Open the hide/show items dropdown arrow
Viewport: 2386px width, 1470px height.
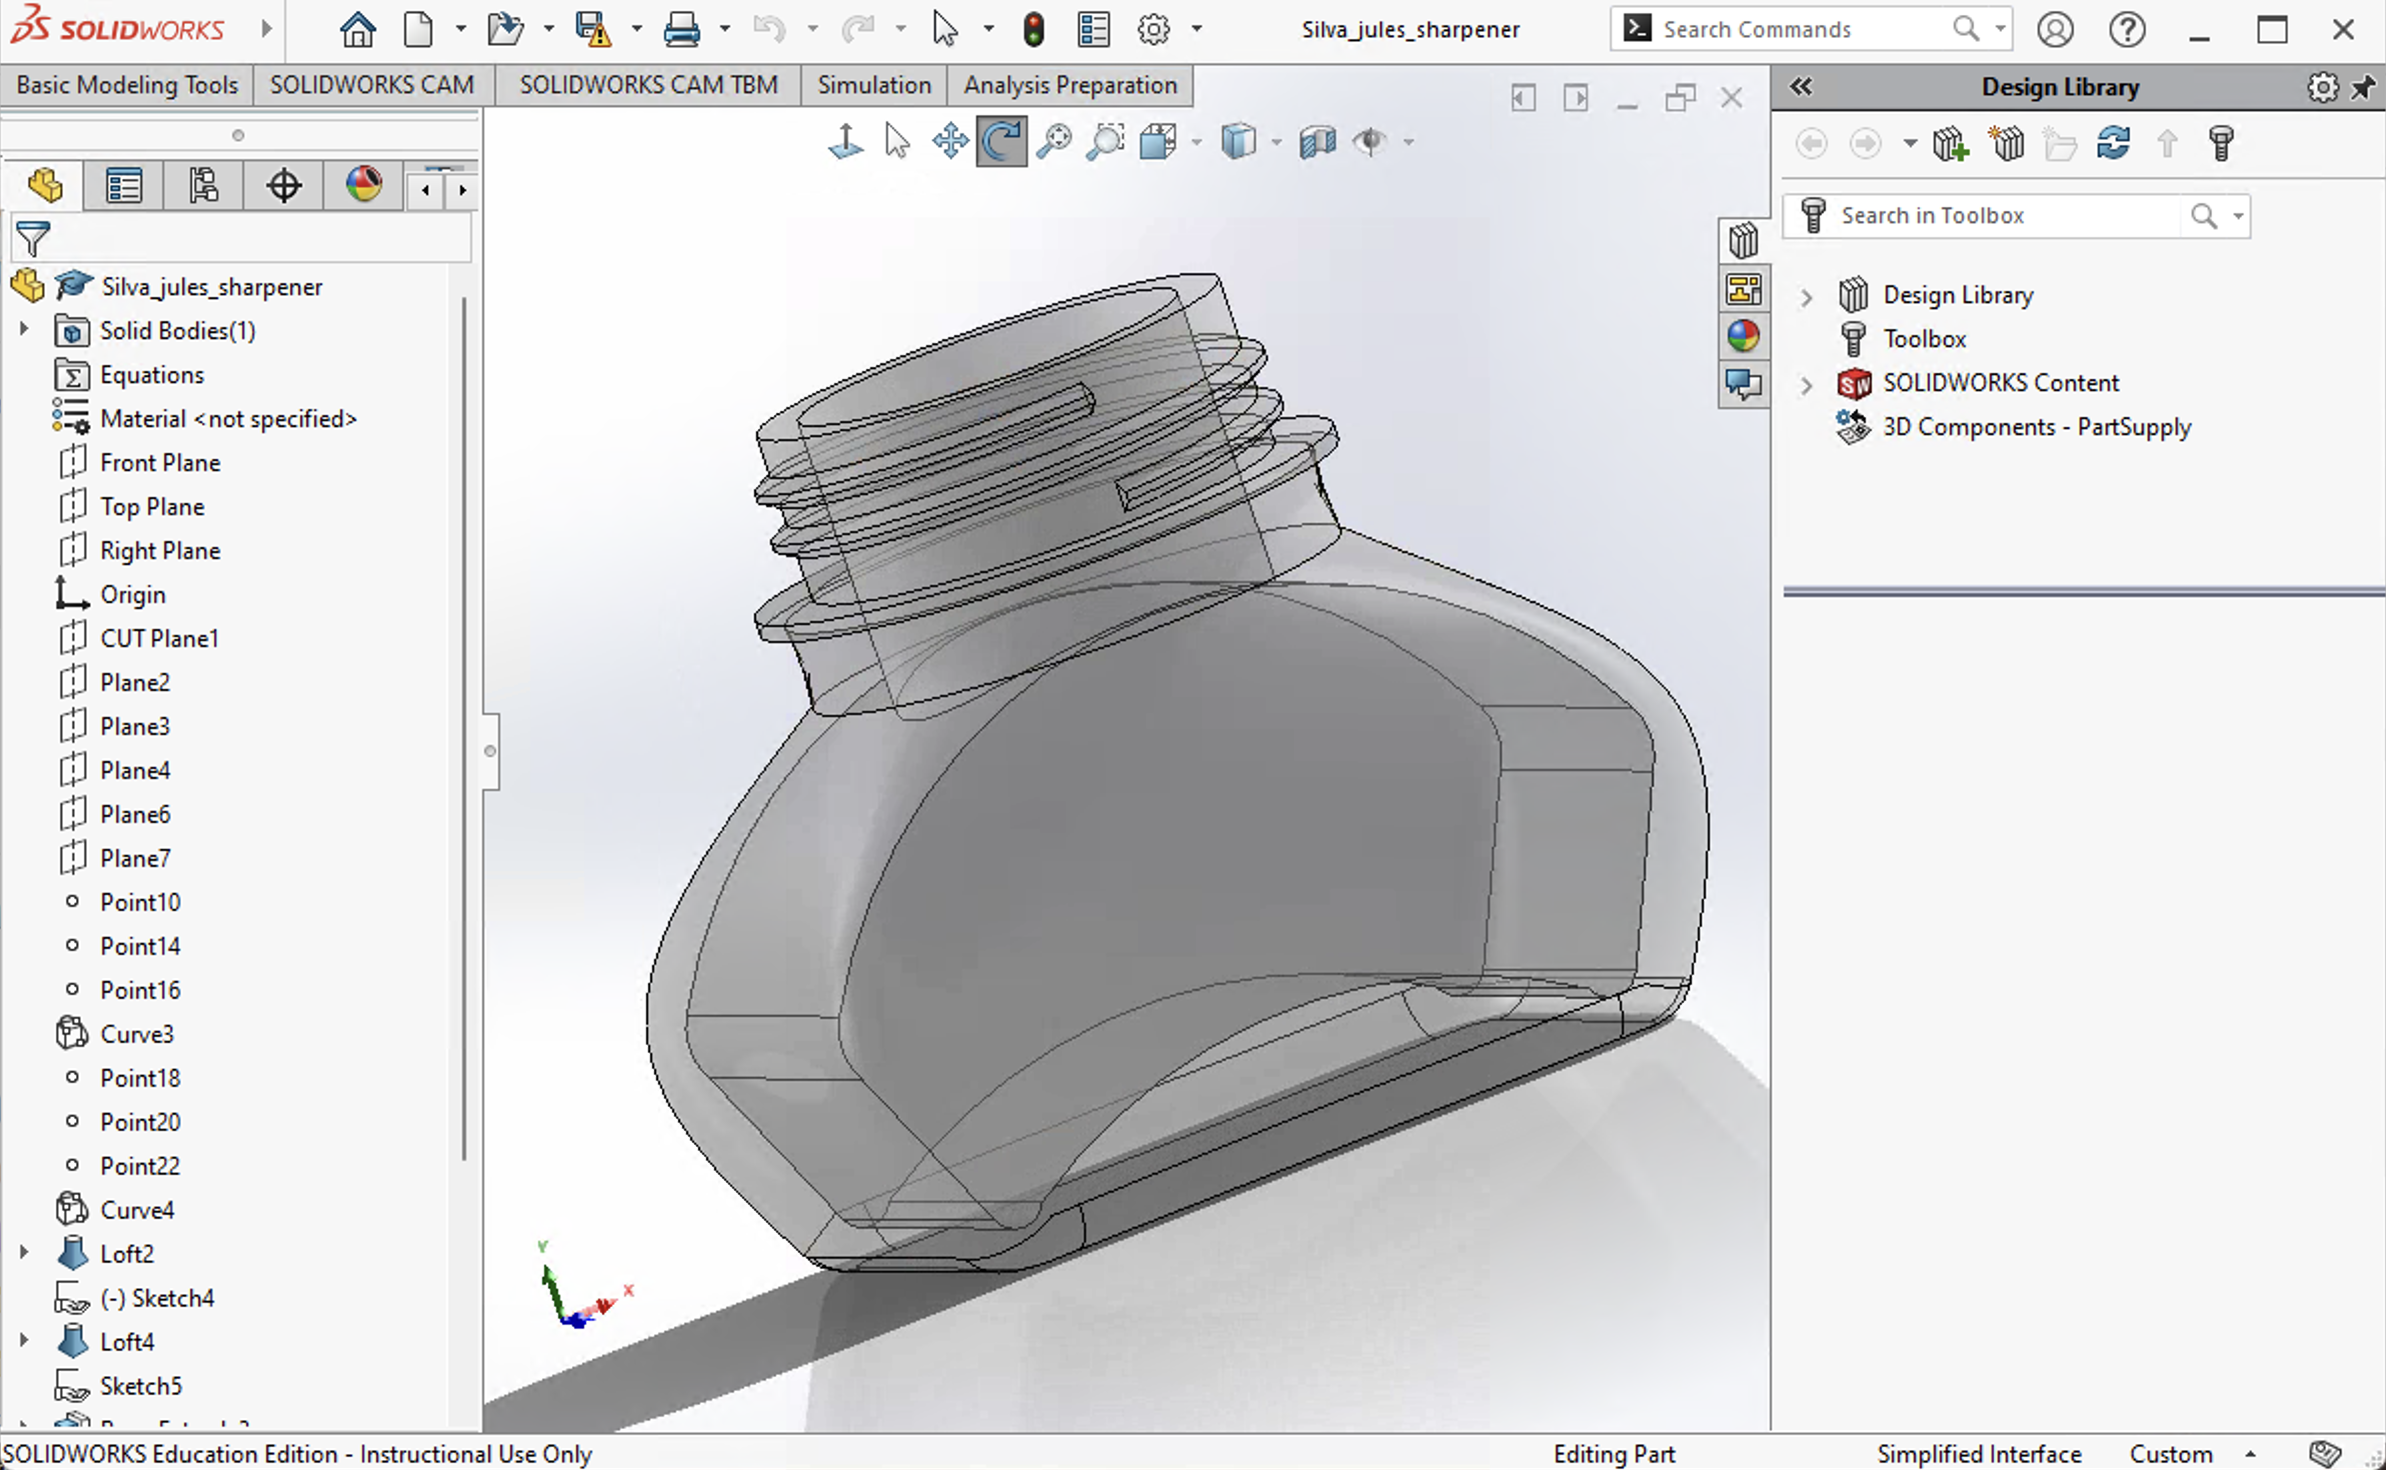[1408, 143]
